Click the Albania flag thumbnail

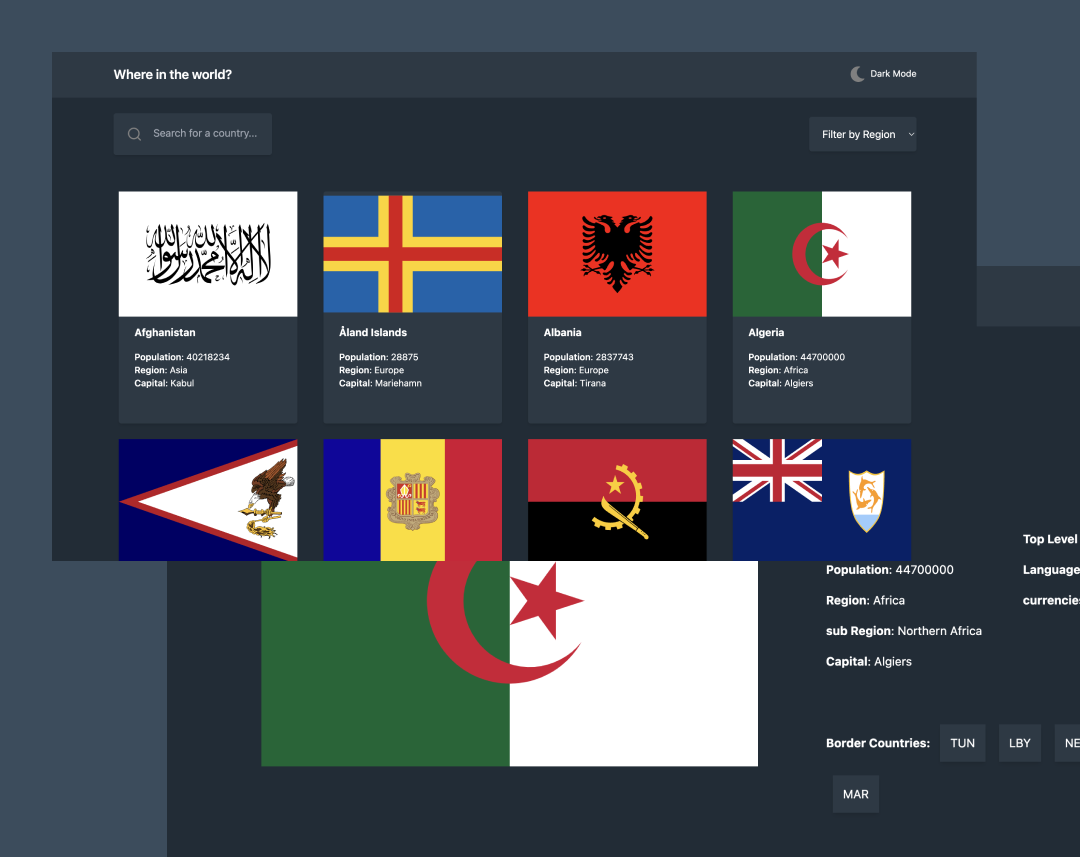617,253
